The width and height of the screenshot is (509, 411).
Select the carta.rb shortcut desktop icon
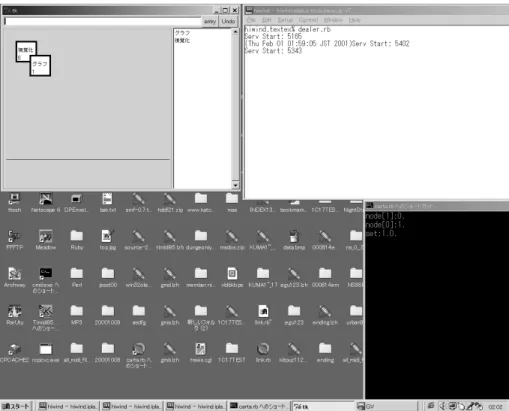point(139,355)
